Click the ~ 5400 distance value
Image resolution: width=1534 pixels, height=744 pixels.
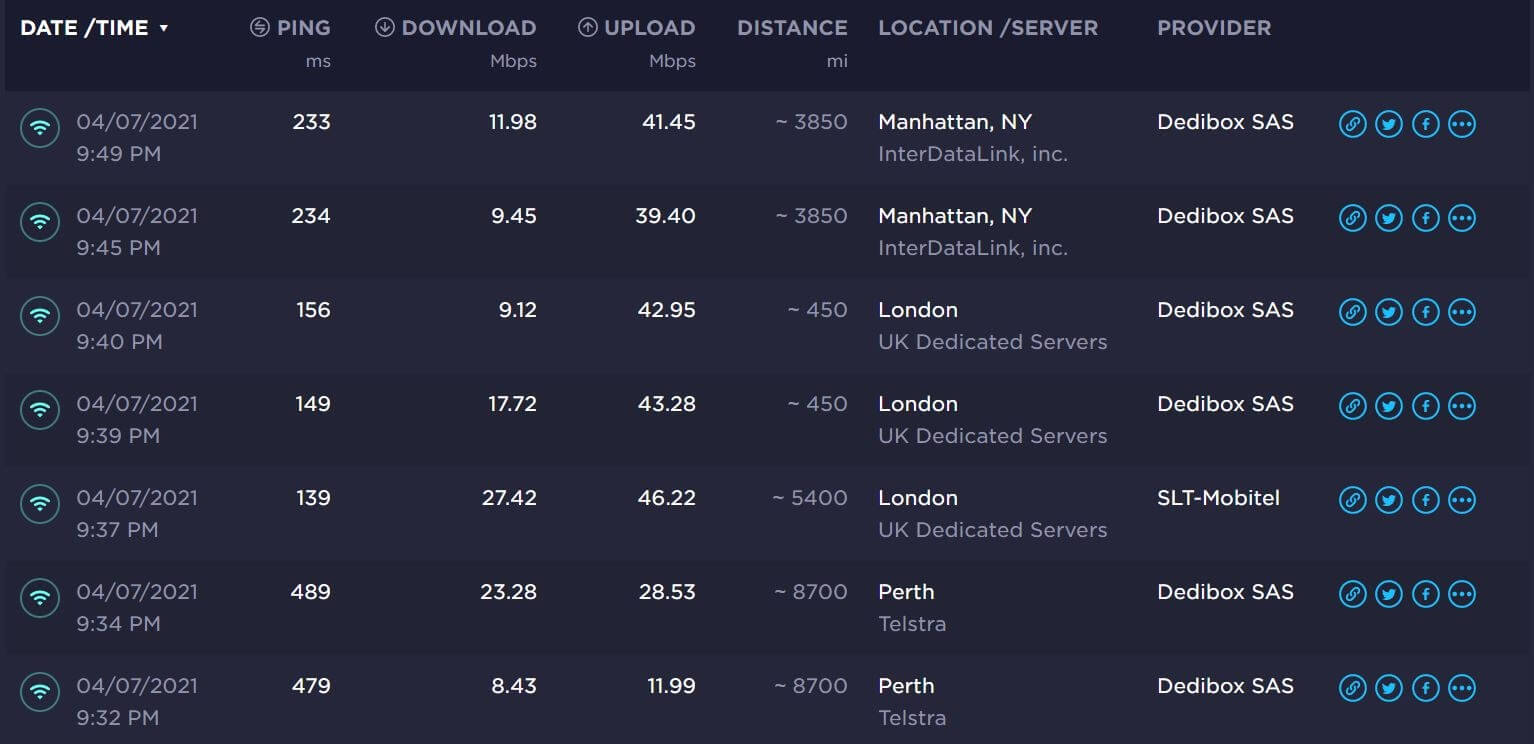(810, 498)
